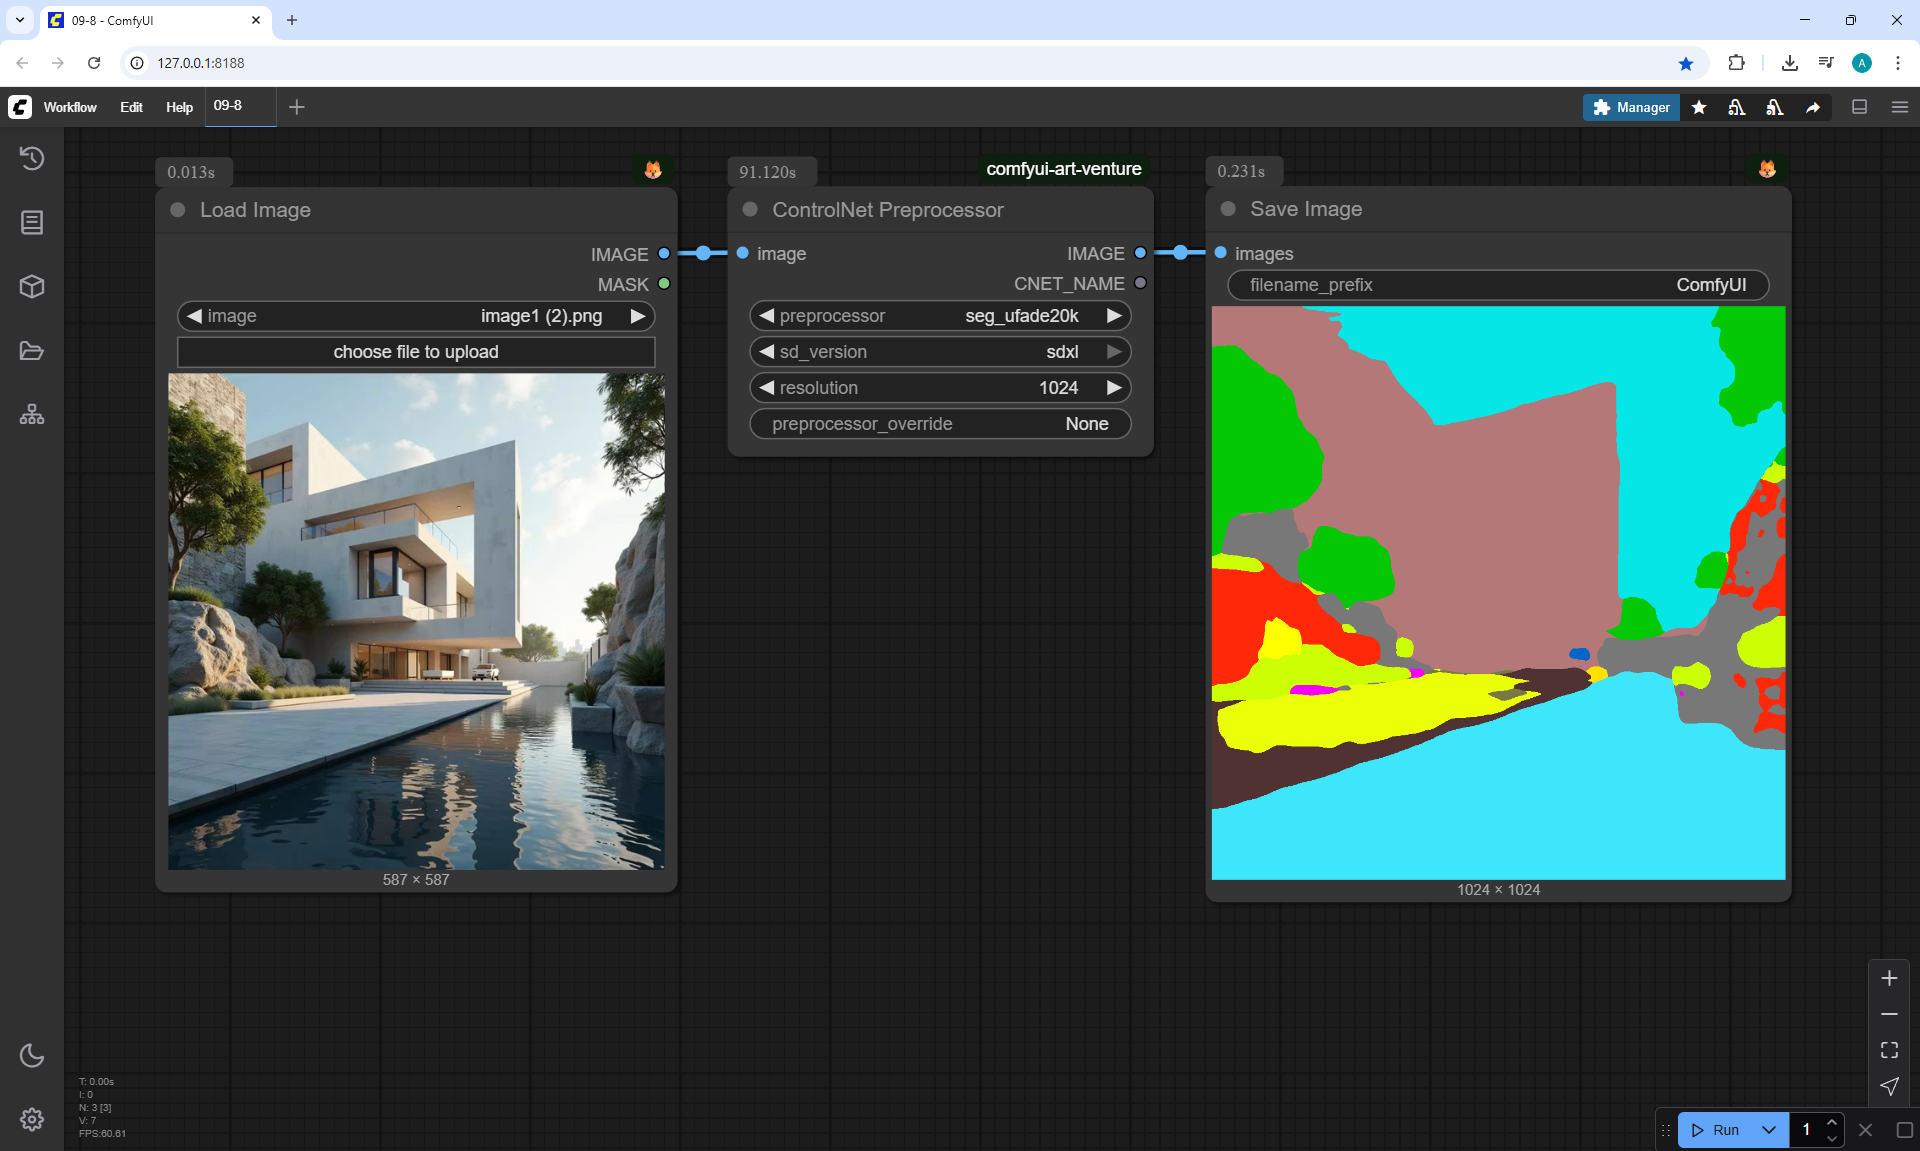Open the Edit menu
Screen dimensions: 1920x1151
tap(131, 107)
